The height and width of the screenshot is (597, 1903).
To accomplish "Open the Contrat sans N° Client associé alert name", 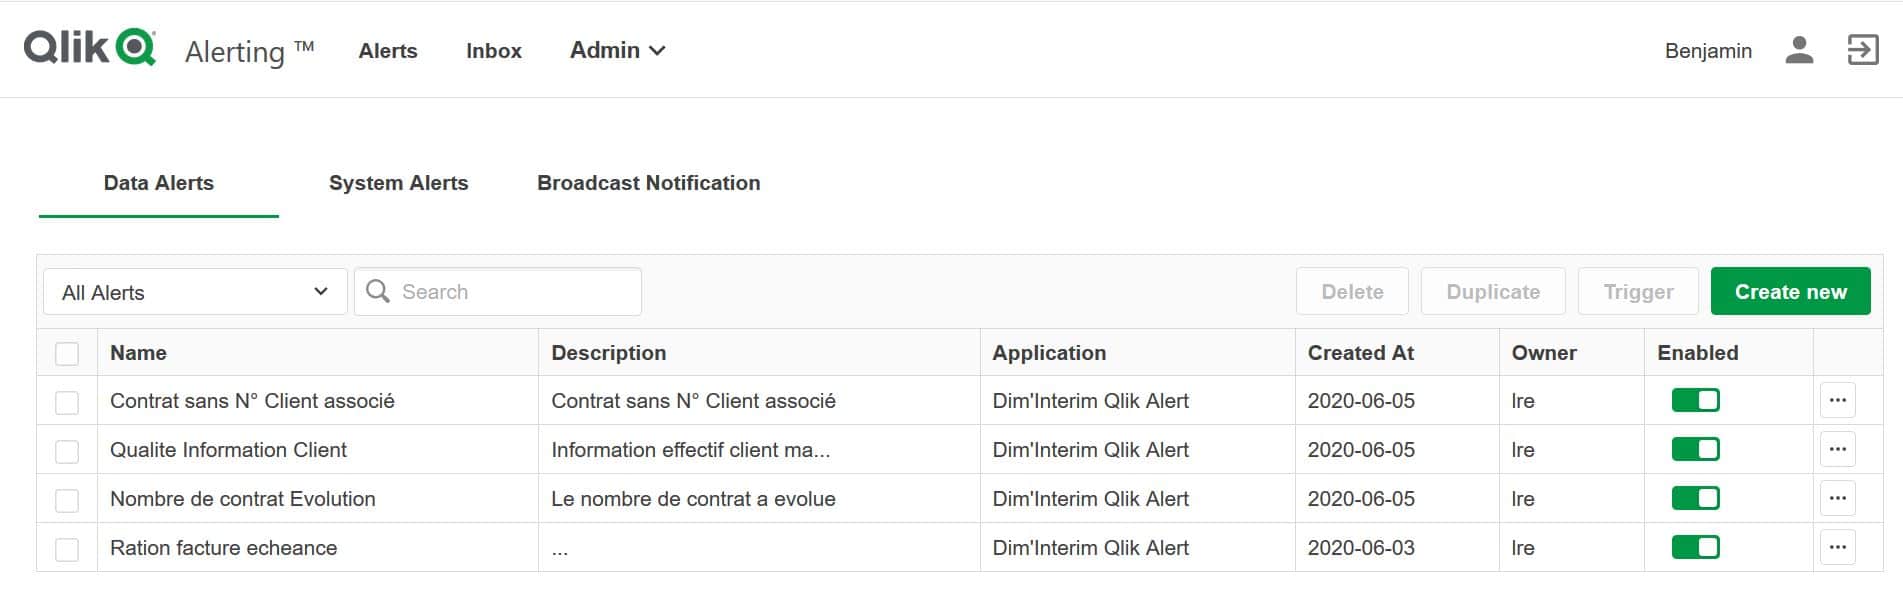I will (252, 401).
